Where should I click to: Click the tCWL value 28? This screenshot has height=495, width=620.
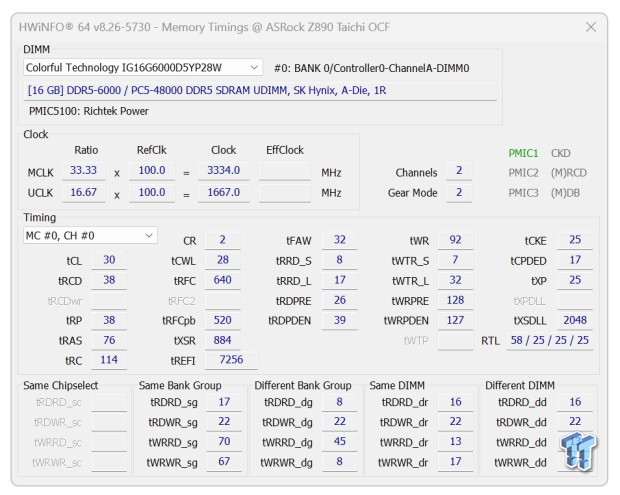click(223, 260)
